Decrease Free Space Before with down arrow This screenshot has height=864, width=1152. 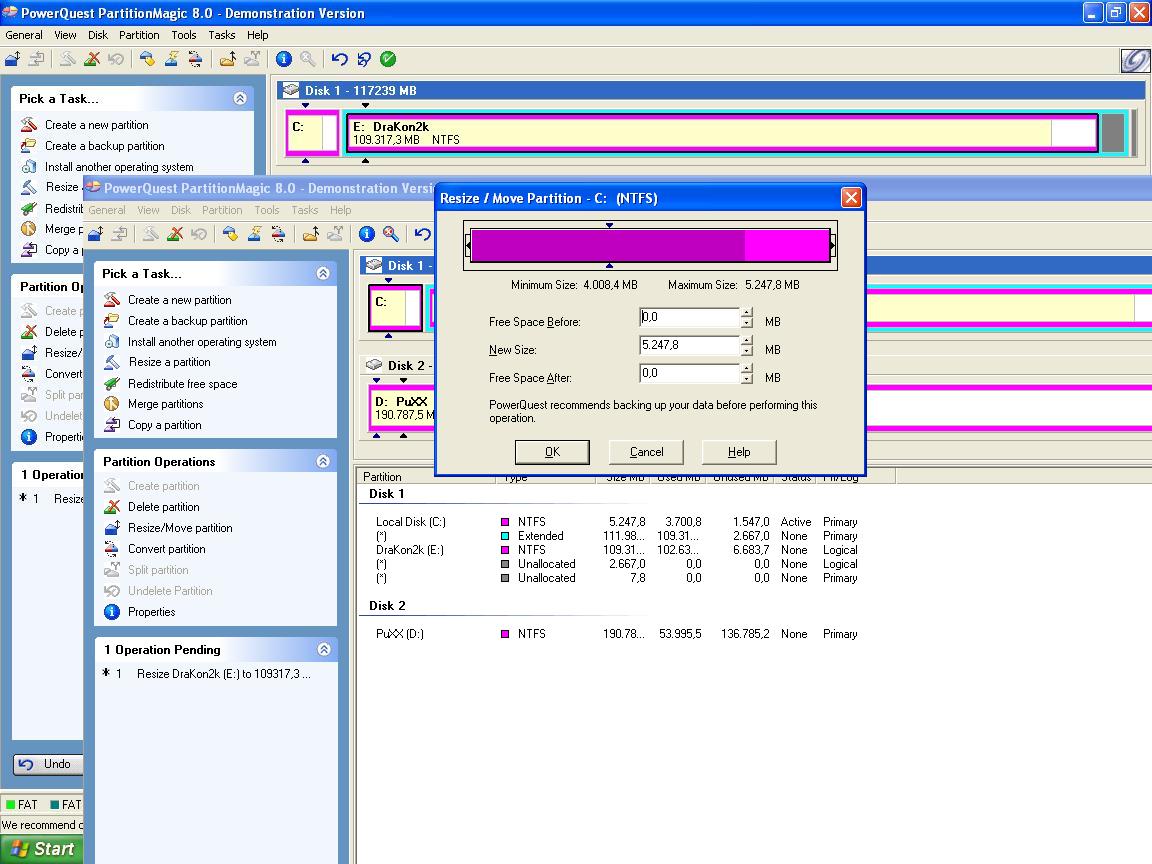coord(746,323)
